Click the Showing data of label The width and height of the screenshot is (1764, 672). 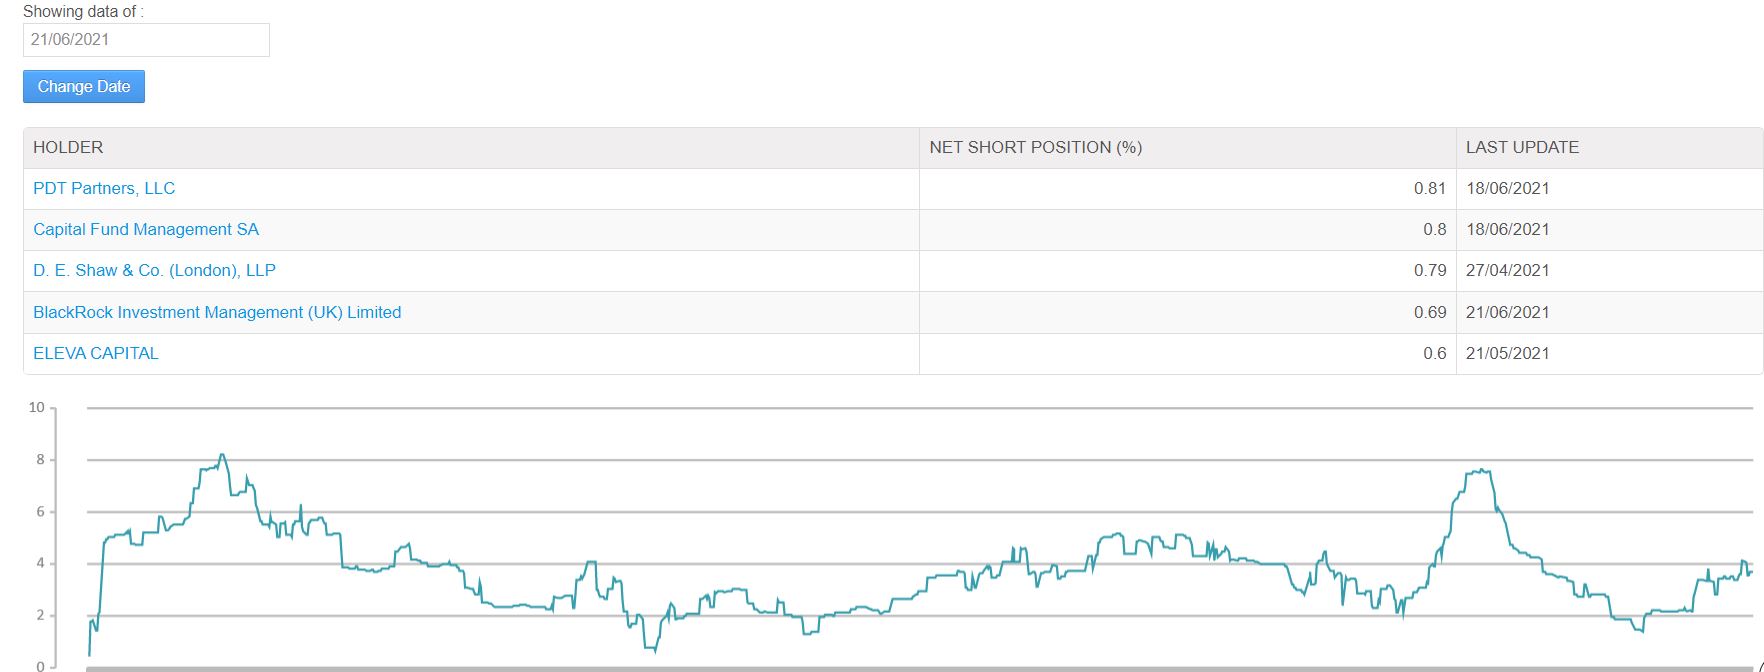(83, 12)
